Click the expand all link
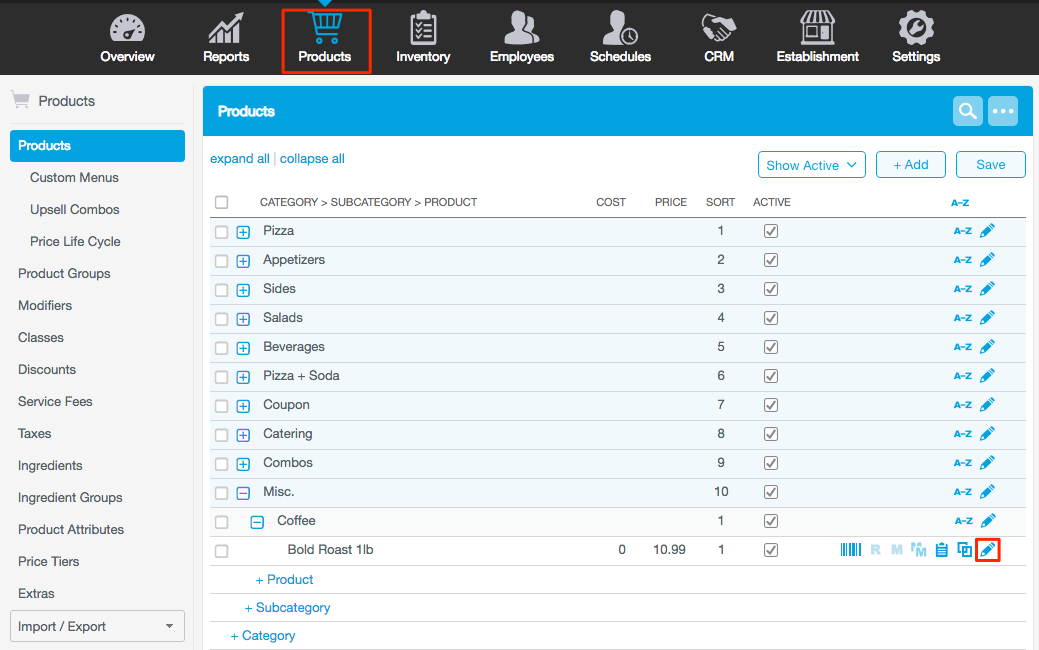Screen dimensions: 1039x650 point(239,158)
